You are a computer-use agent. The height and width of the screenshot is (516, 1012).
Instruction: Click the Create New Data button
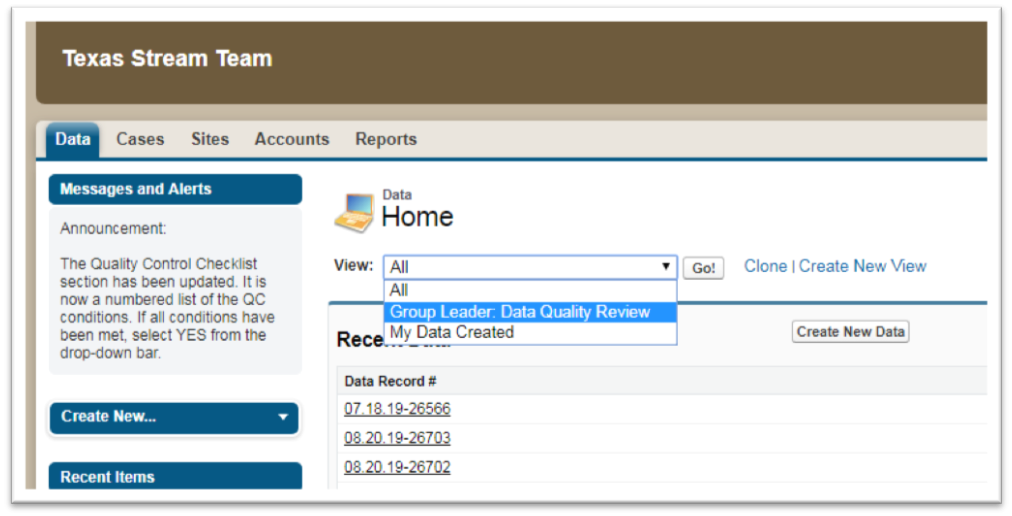(x=850, y=331)
